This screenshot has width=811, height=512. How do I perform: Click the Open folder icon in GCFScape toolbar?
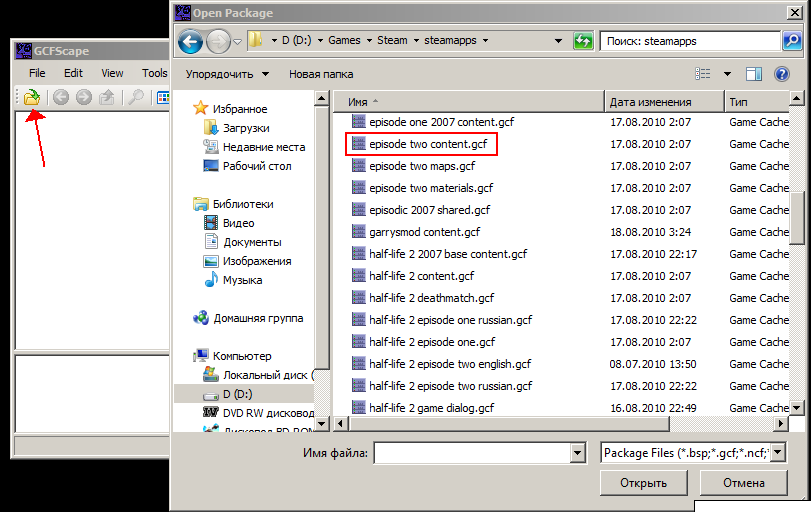(32, 97)
